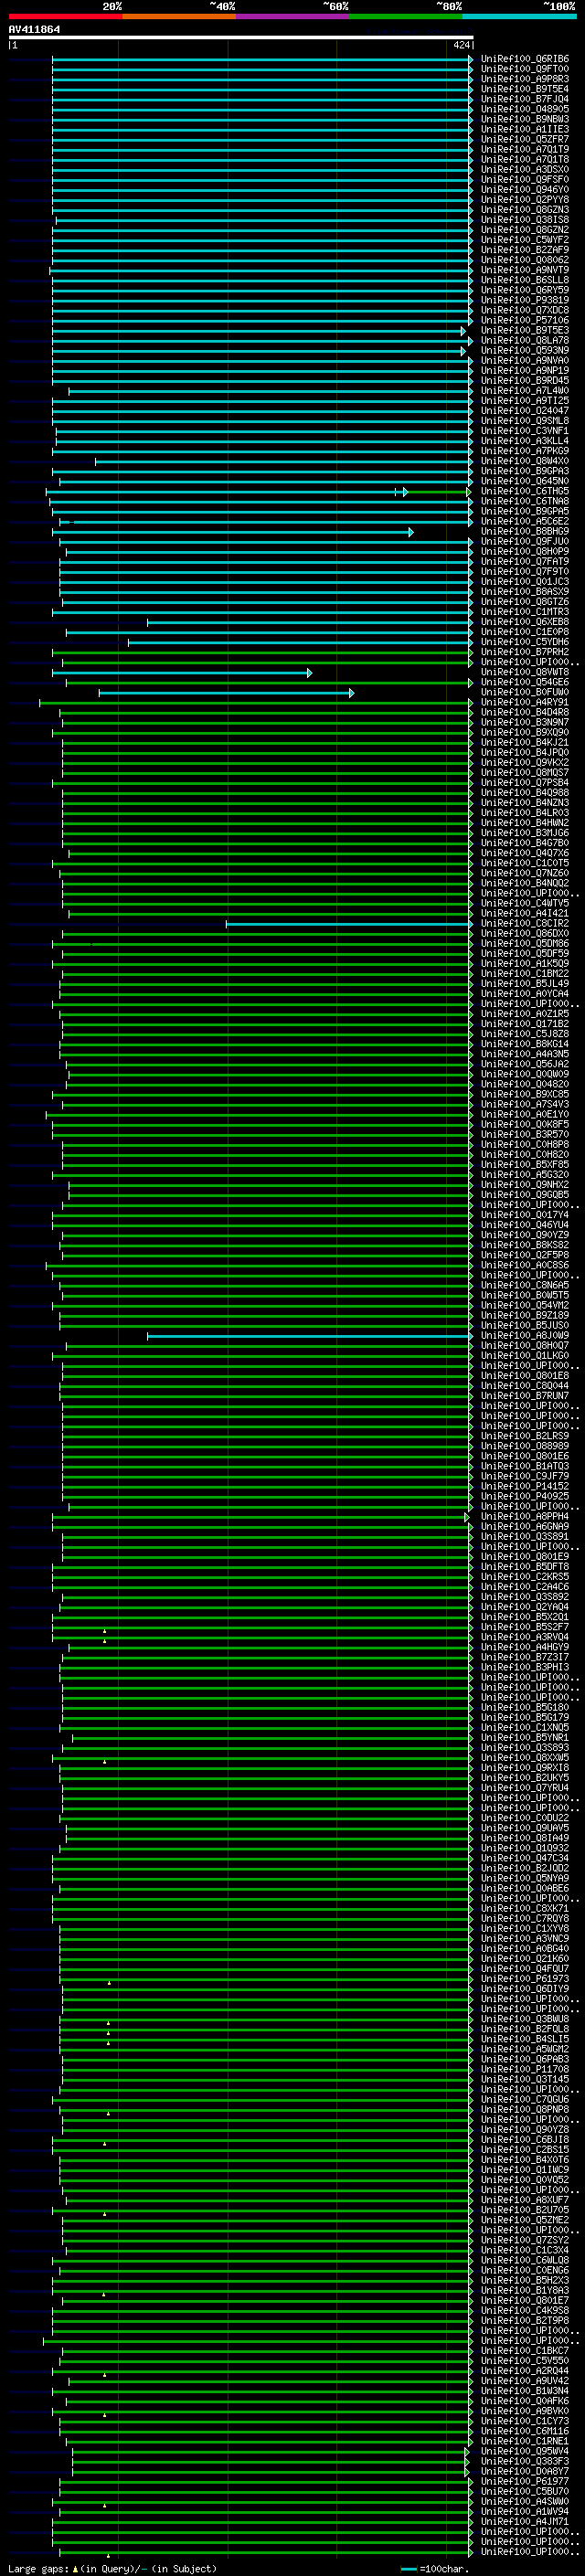Open hit UniRef100_B9NBW3

pyautogui.click(x=525, y=119)
